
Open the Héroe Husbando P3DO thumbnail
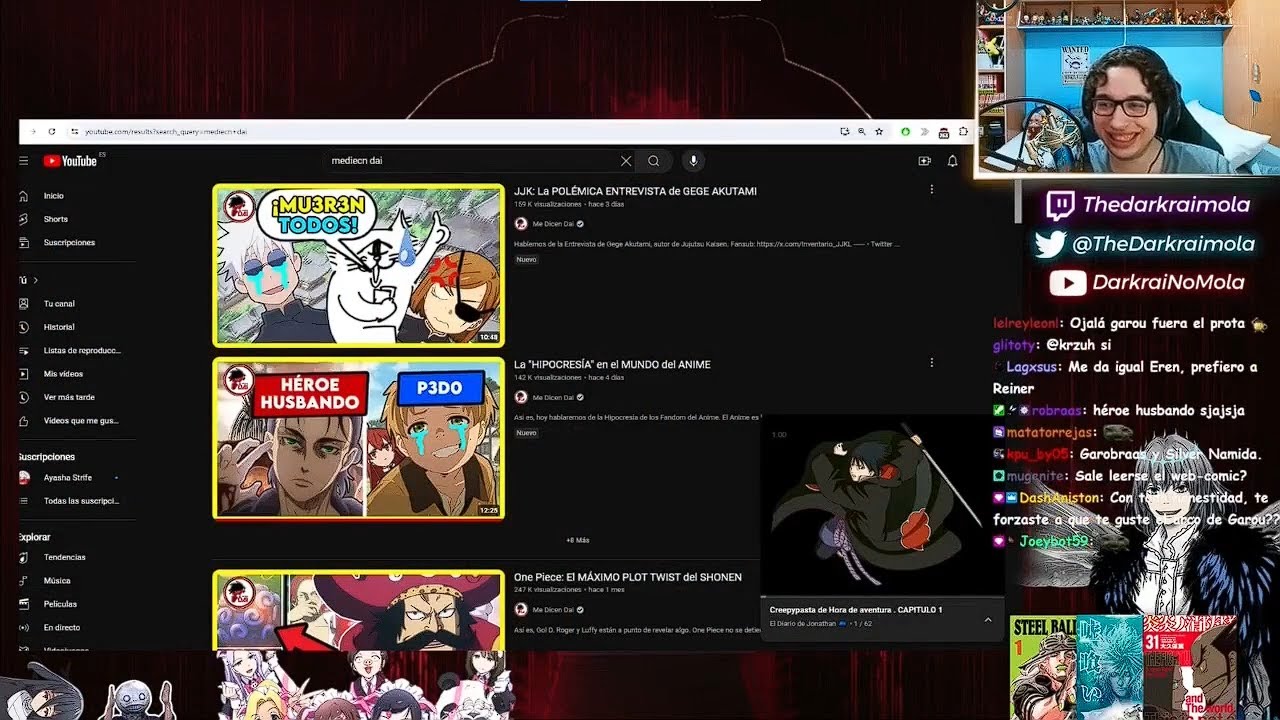[358, 439]
